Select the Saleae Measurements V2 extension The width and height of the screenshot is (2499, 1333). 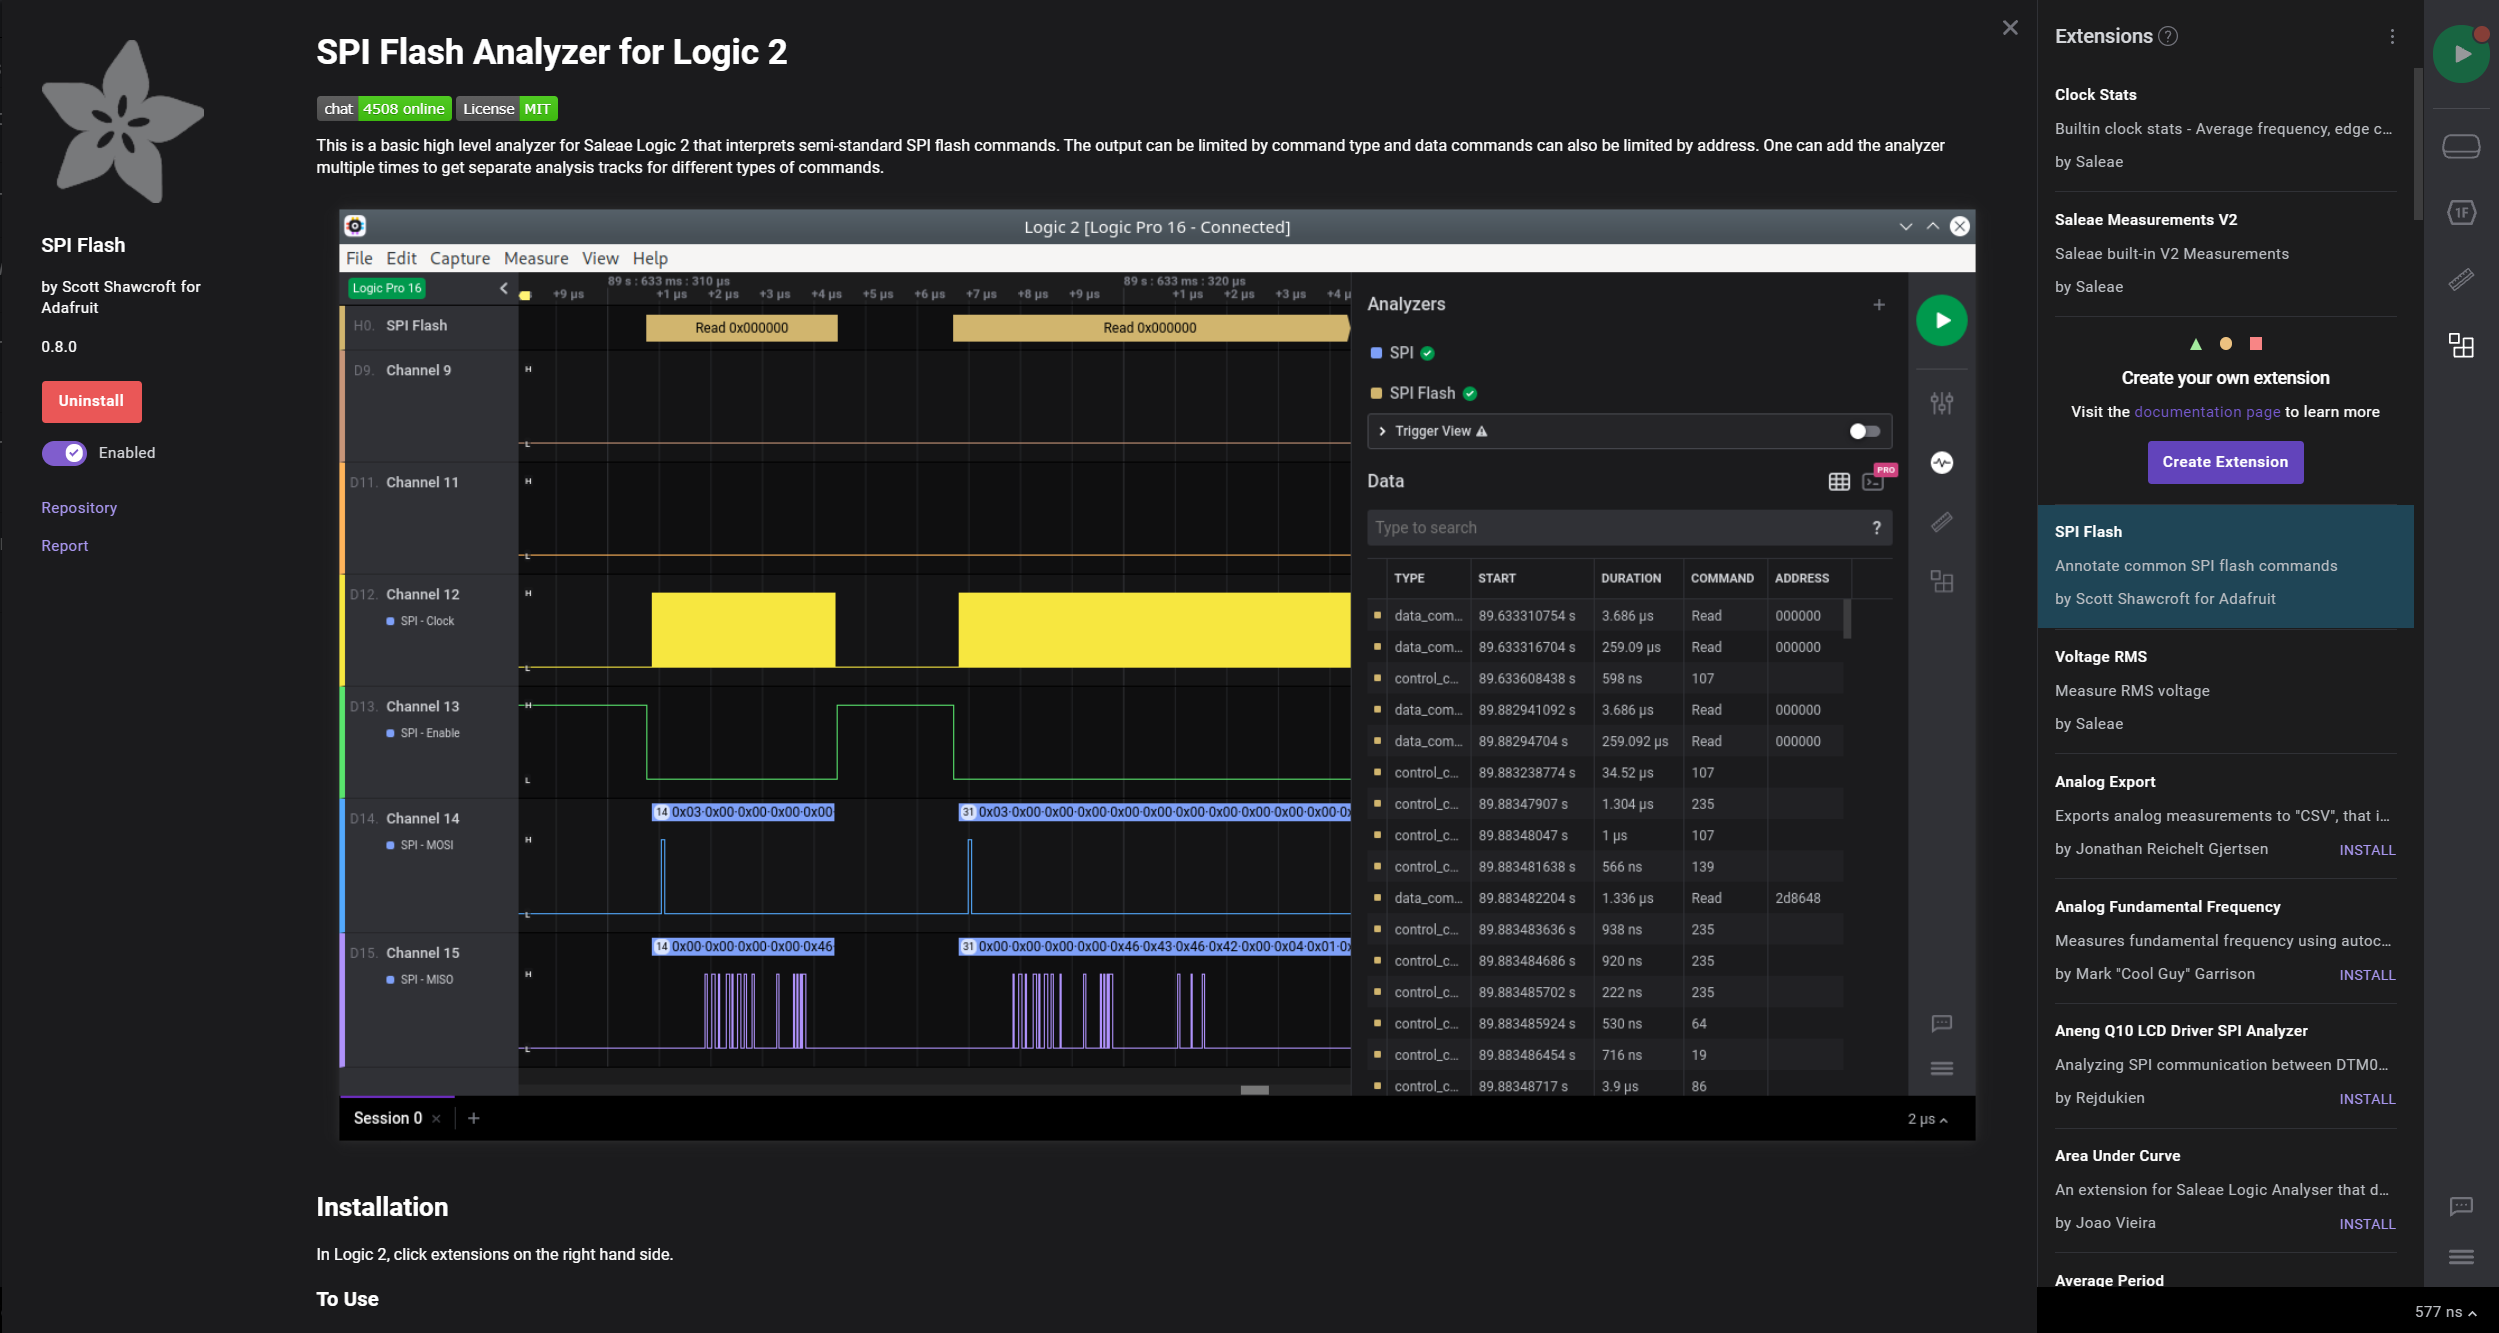click(x=2225, y=253)
